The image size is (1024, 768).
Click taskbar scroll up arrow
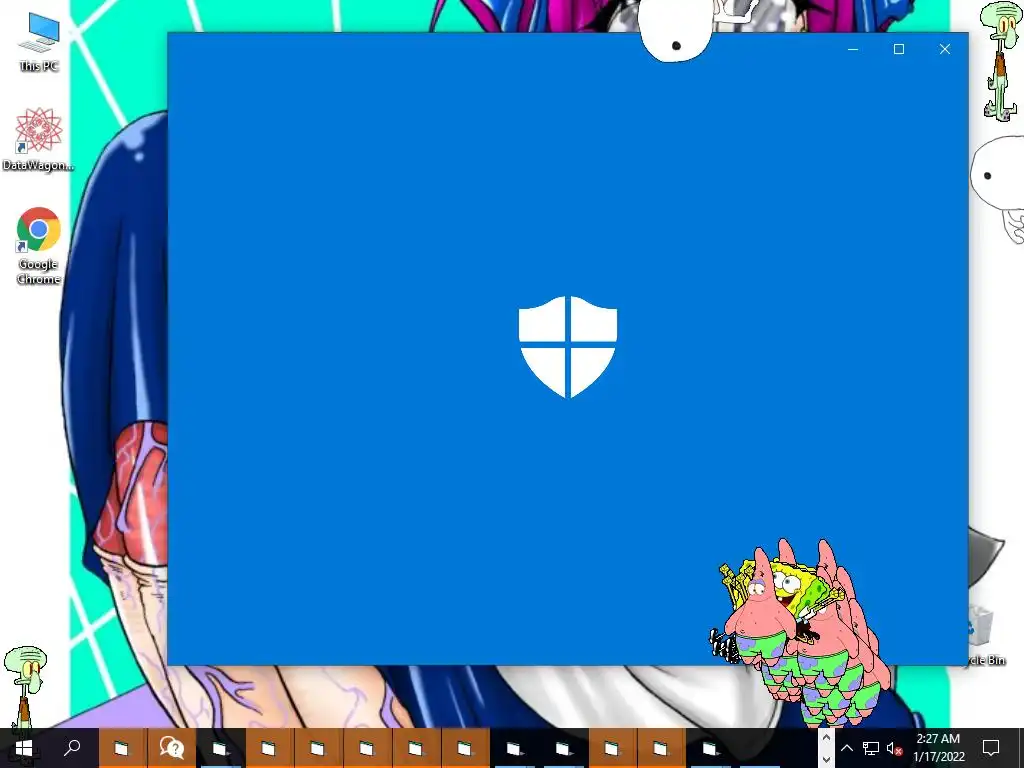coord(826,738)
